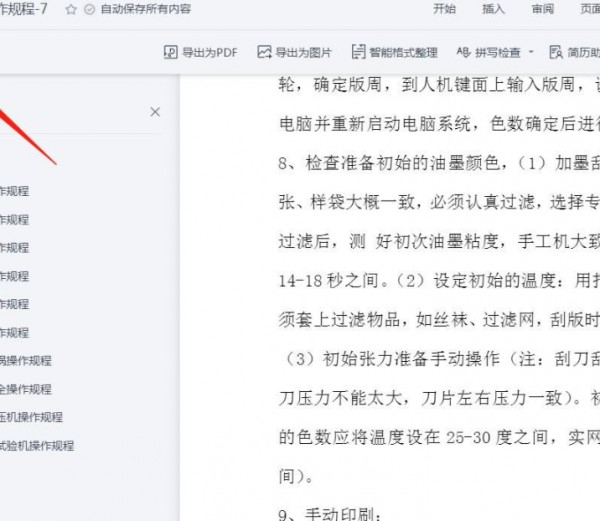Switch to the 插入 tab
The height and width of the screenshot is (521, 600).
click(x=494, y=9)
